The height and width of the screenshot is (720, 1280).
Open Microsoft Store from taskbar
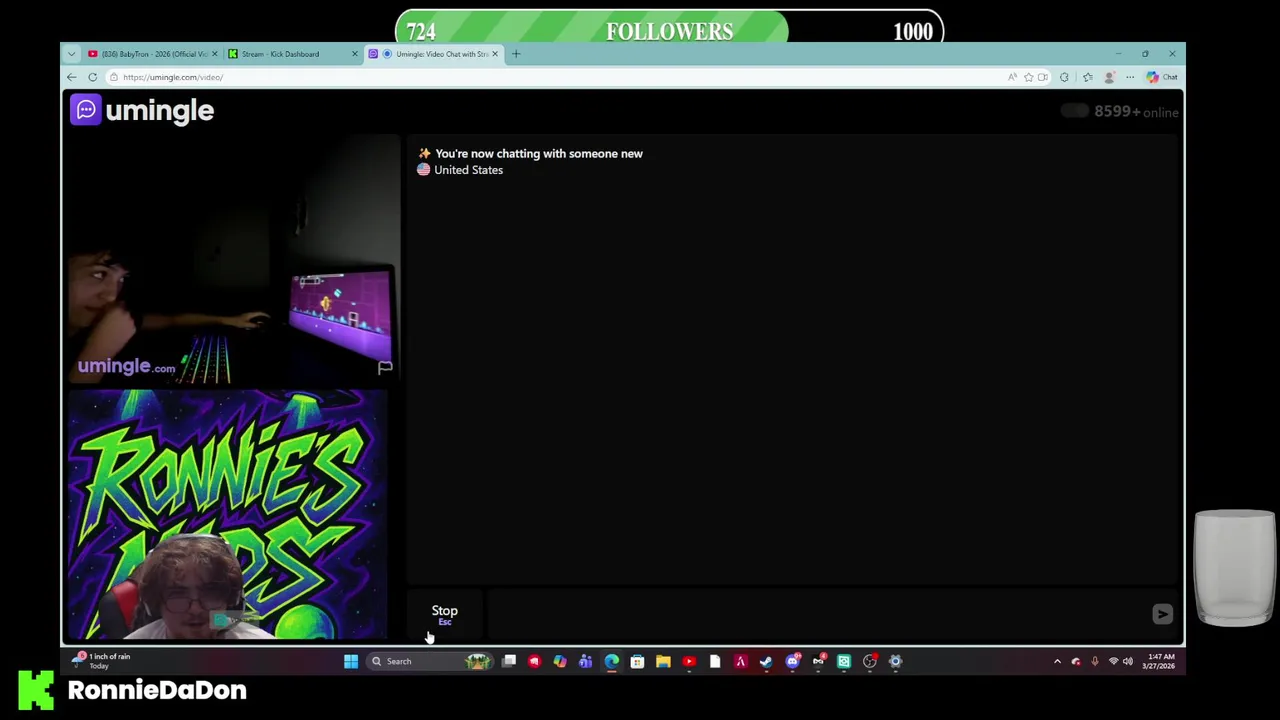(x=637, y=661)
